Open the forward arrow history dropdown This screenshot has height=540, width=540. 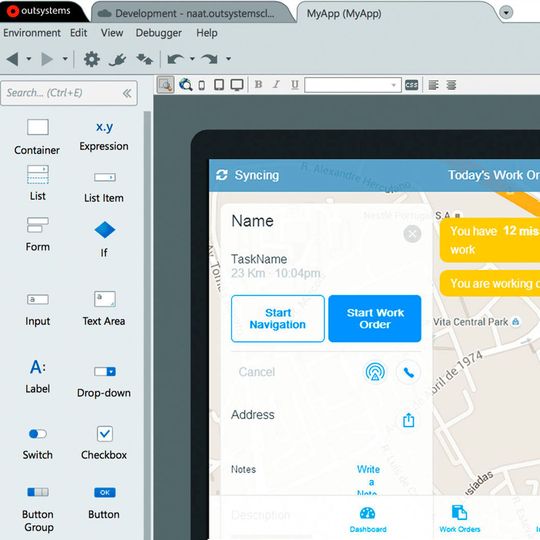click(x=65, y=59)
